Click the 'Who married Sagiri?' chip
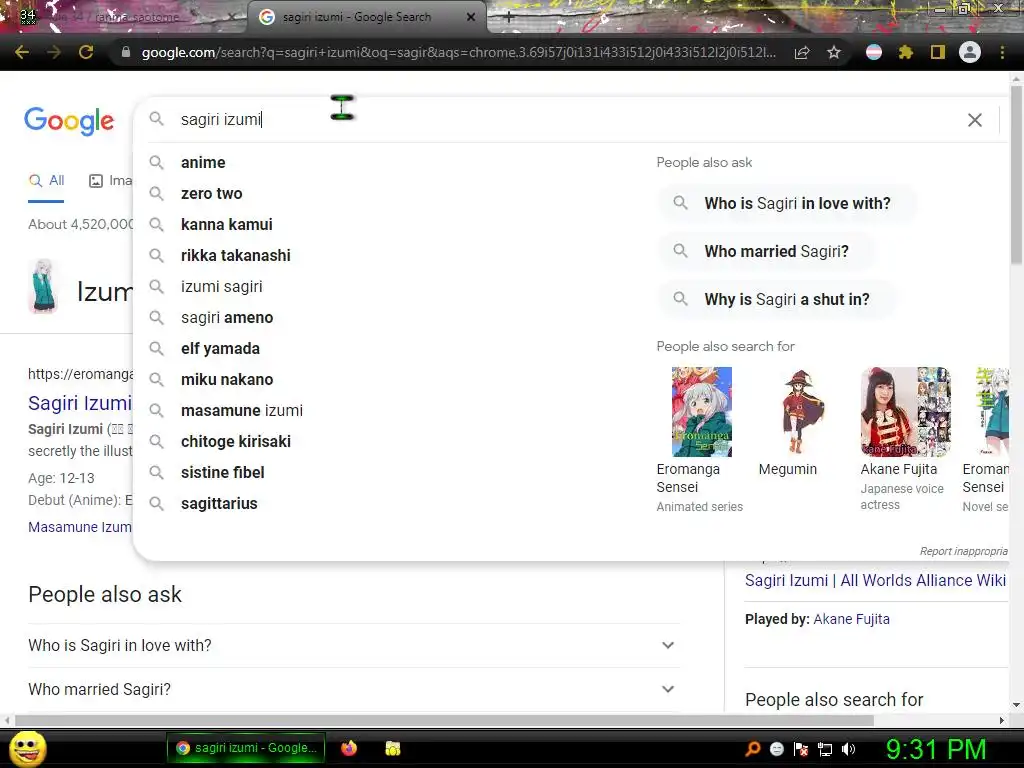The width and height of the screenshot is (1024, 768). [x=765, y=251]
